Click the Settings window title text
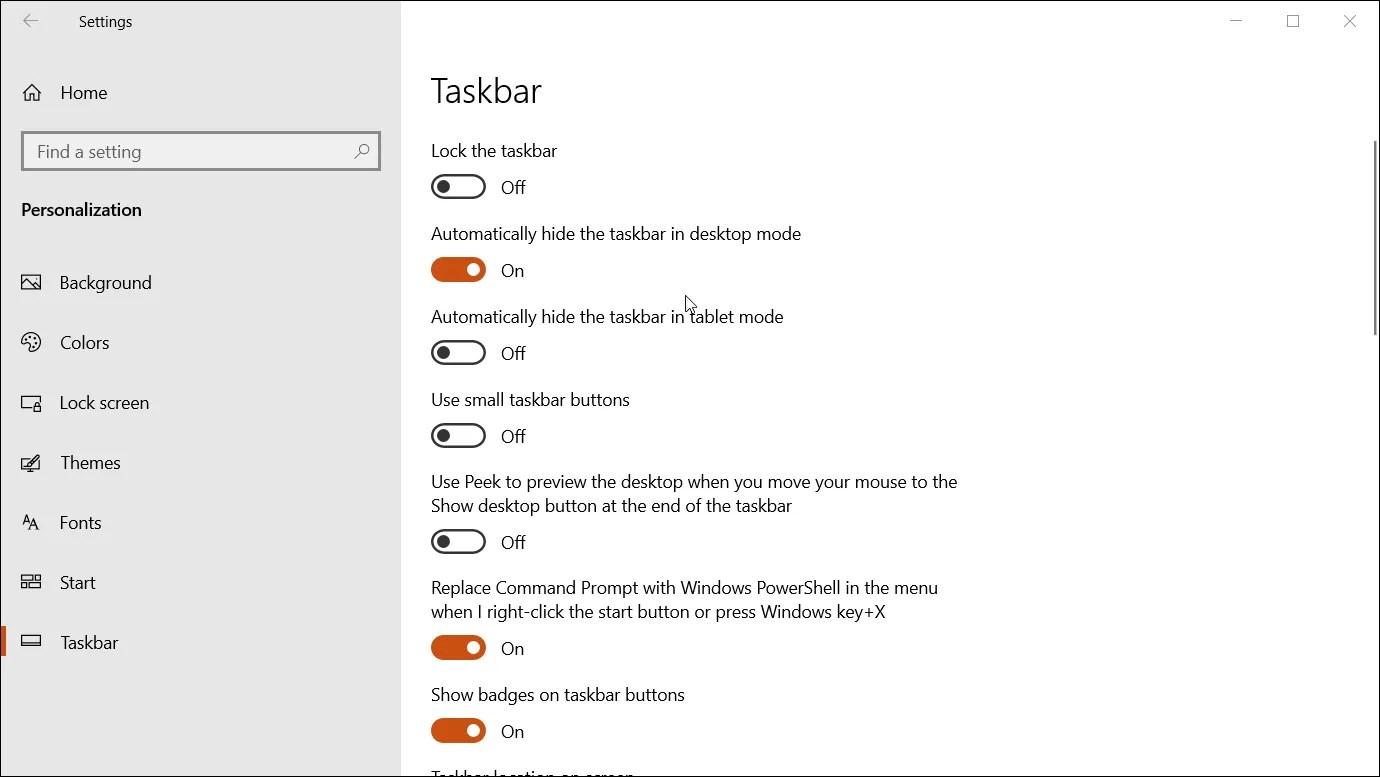 [105, 21]
